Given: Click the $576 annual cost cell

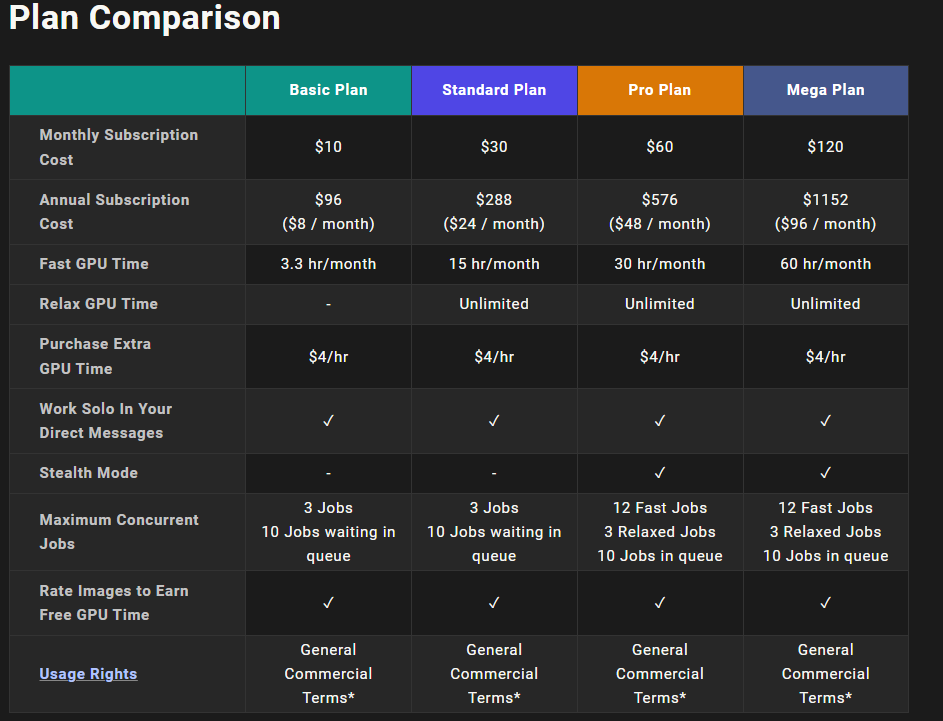Looking at the screenshot, I should tap(660, 212).
